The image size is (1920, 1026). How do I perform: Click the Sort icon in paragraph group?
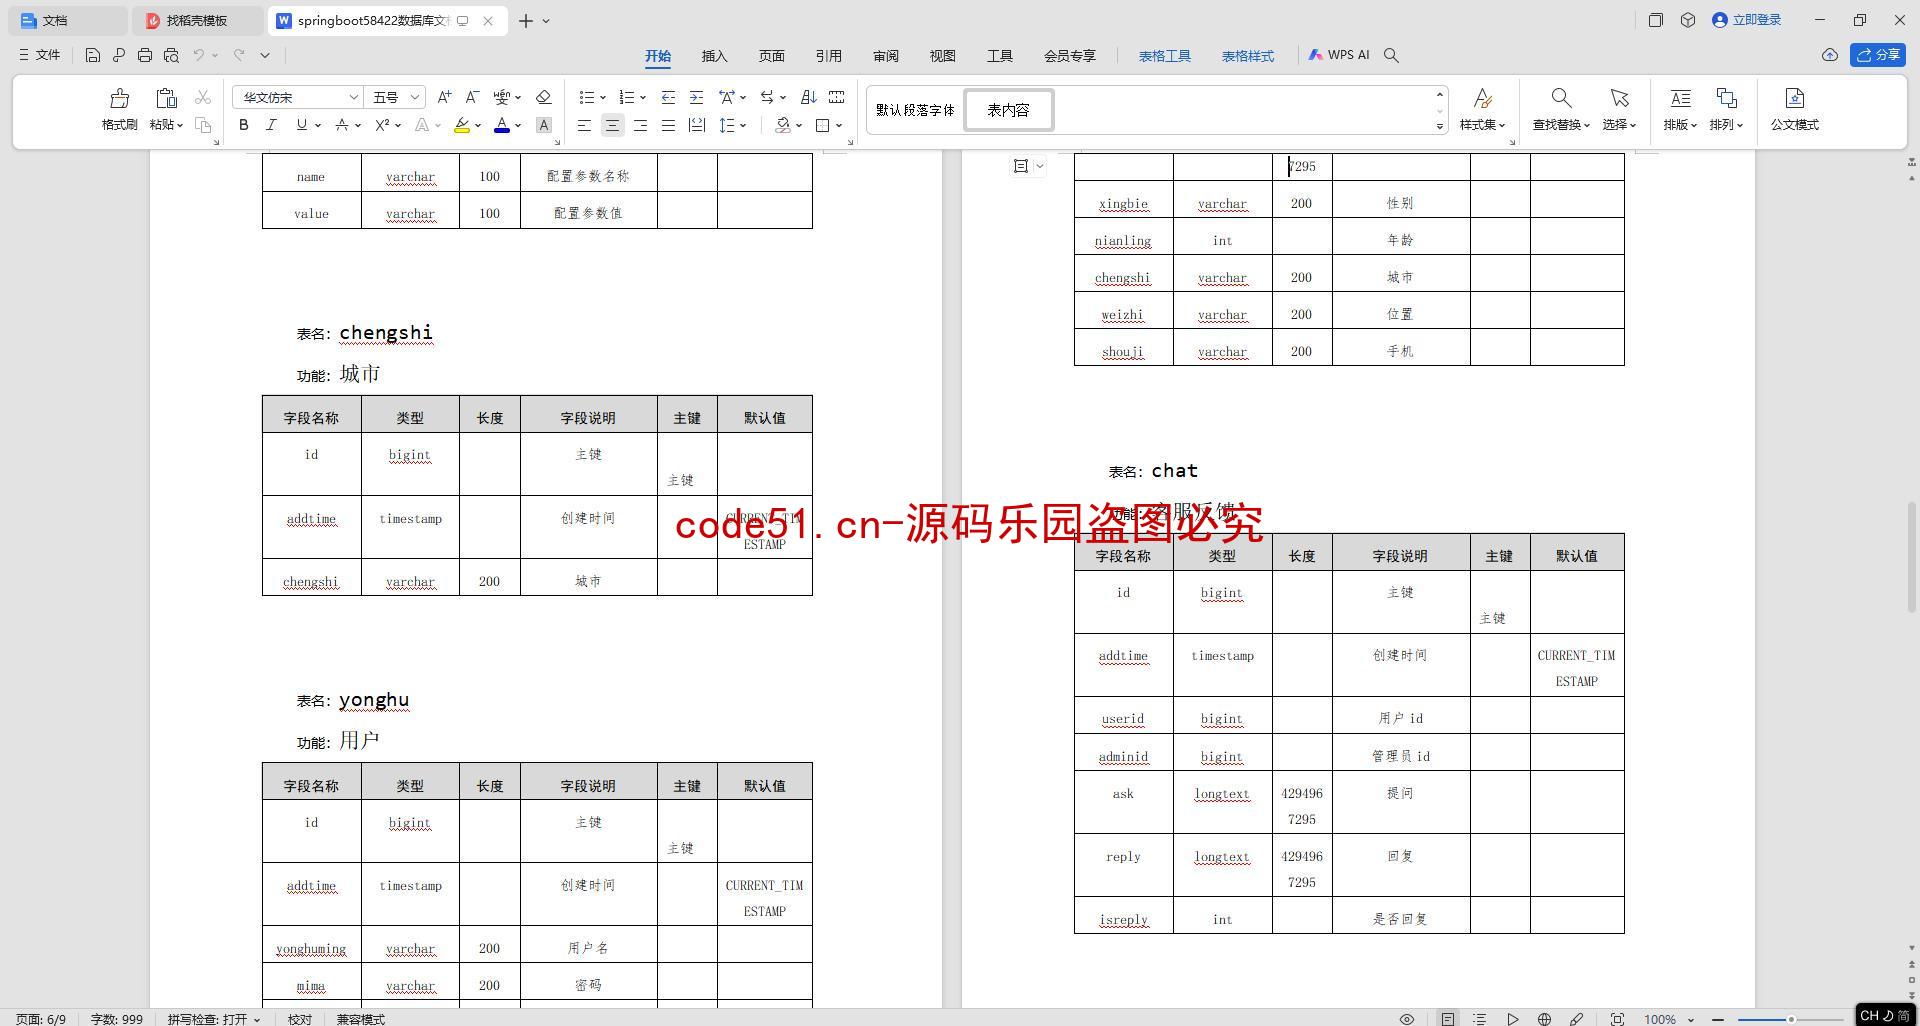(x=809, y=97)
